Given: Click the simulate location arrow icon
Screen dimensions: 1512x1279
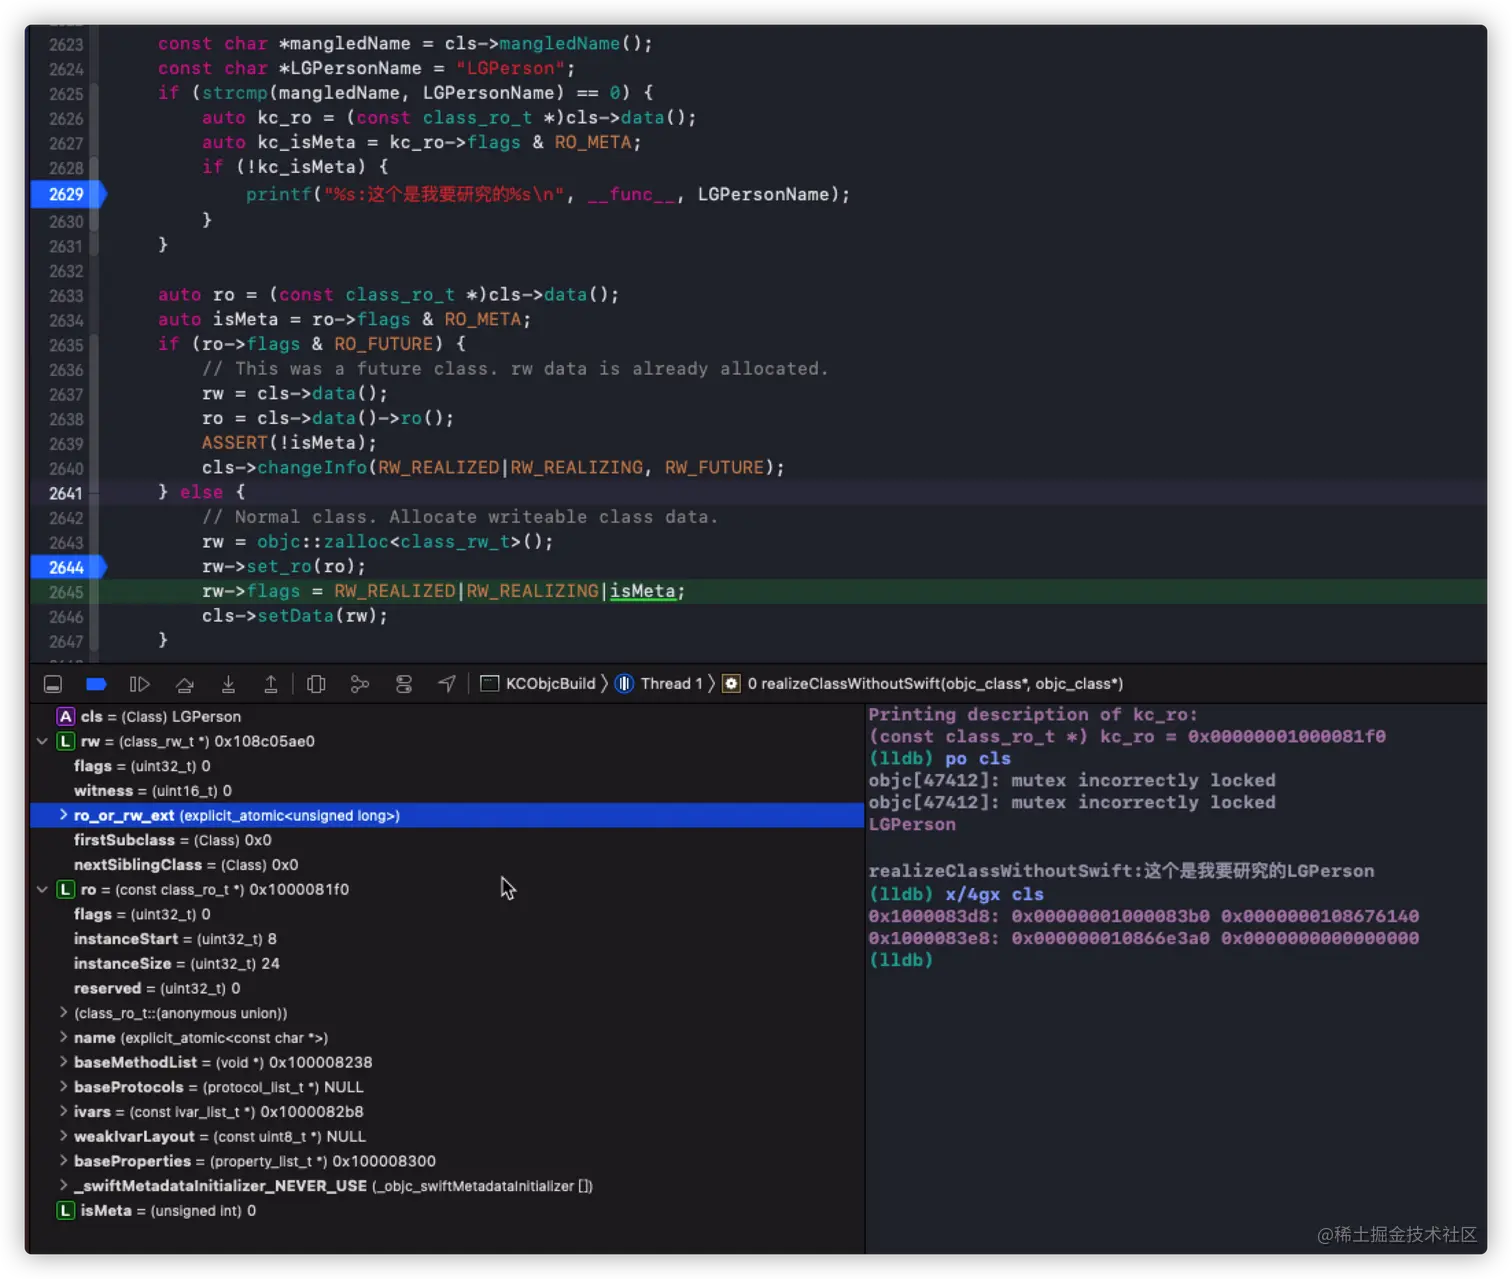Looking at the screenshot, I should point(447,684).
